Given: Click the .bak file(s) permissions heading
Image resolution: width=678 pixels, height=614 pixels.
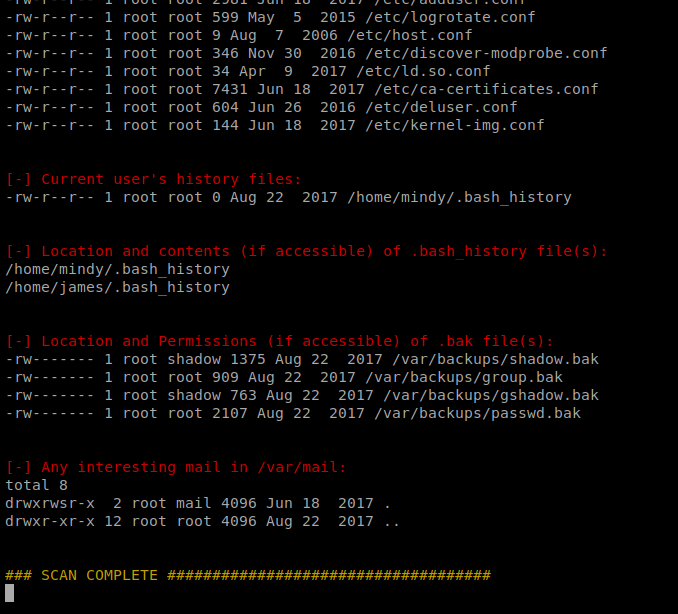Looking at the screenshot, I should click(279, 341).
